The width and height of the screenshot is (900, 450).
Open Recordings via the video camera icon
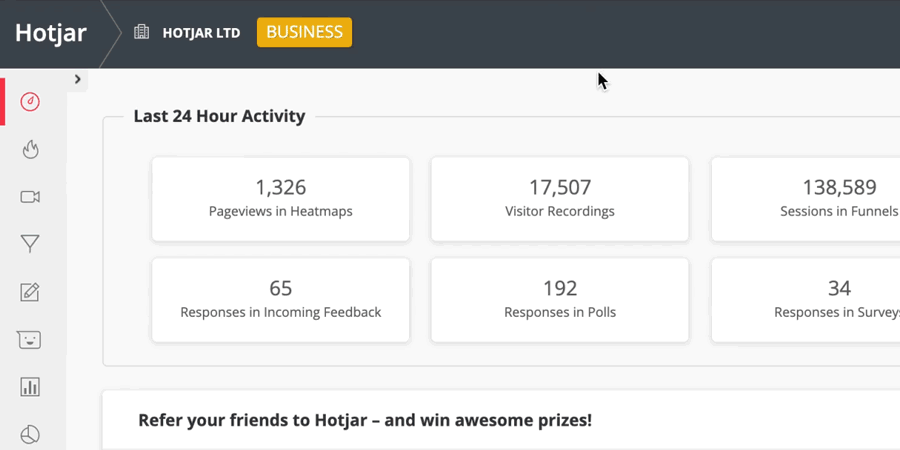30,197
